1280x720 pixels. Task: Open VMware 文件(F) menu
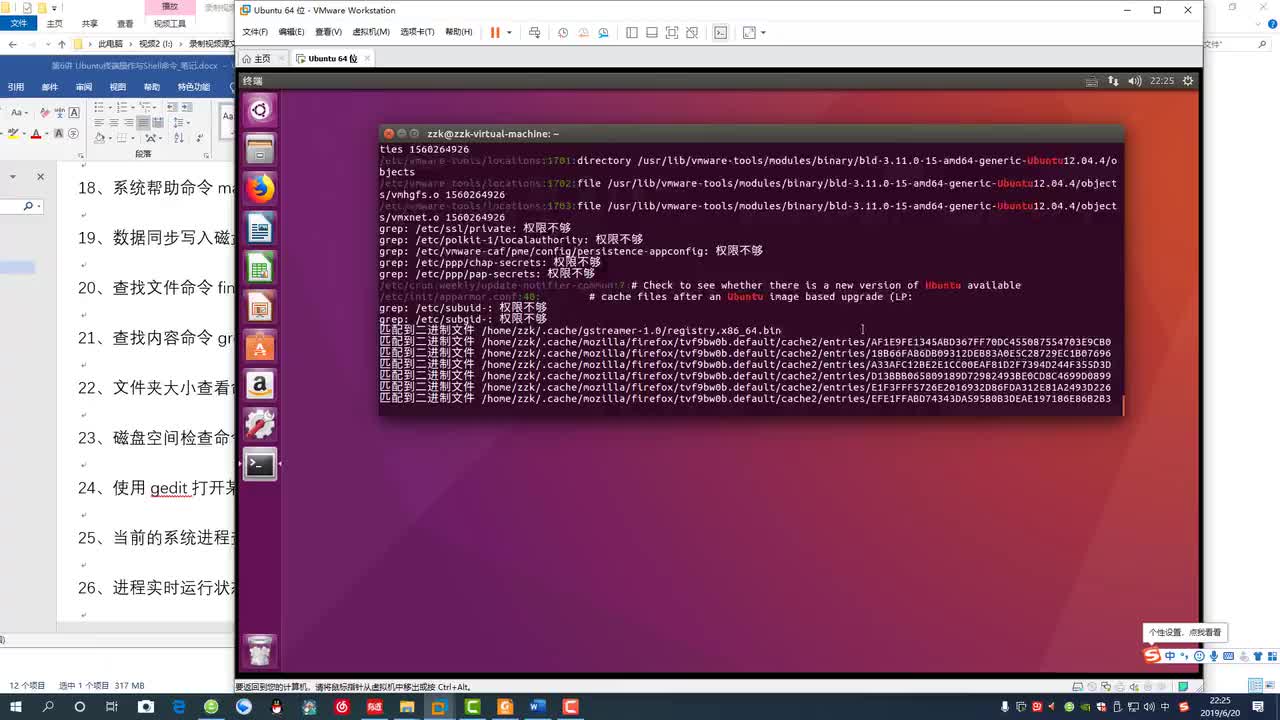coord(255,32)
